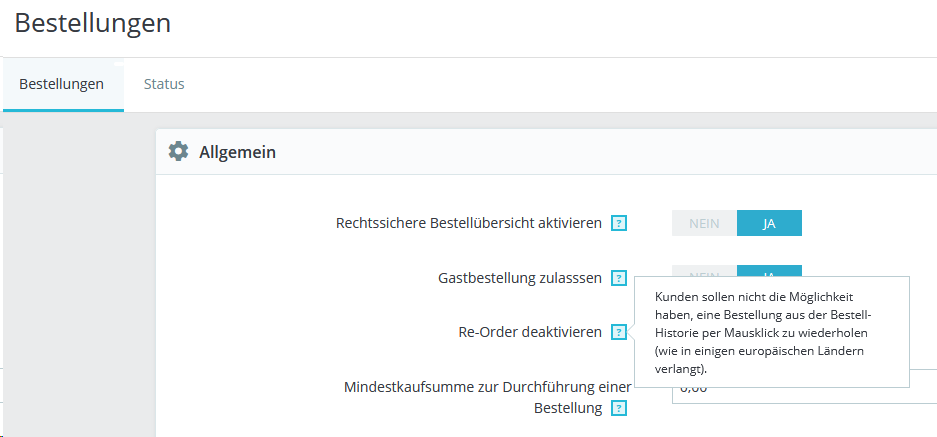Click help icon under Mindestkaufsumme label

tap(619, 408)
